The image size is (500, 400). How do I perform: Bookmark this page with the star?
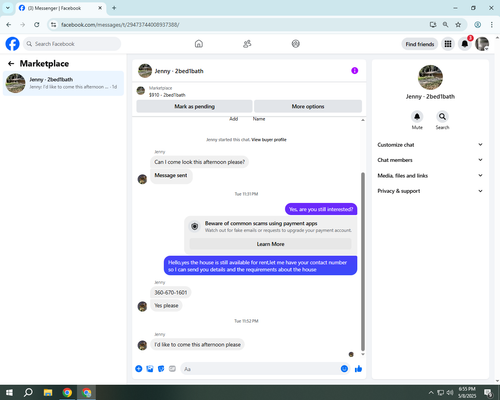click(458, 25)
